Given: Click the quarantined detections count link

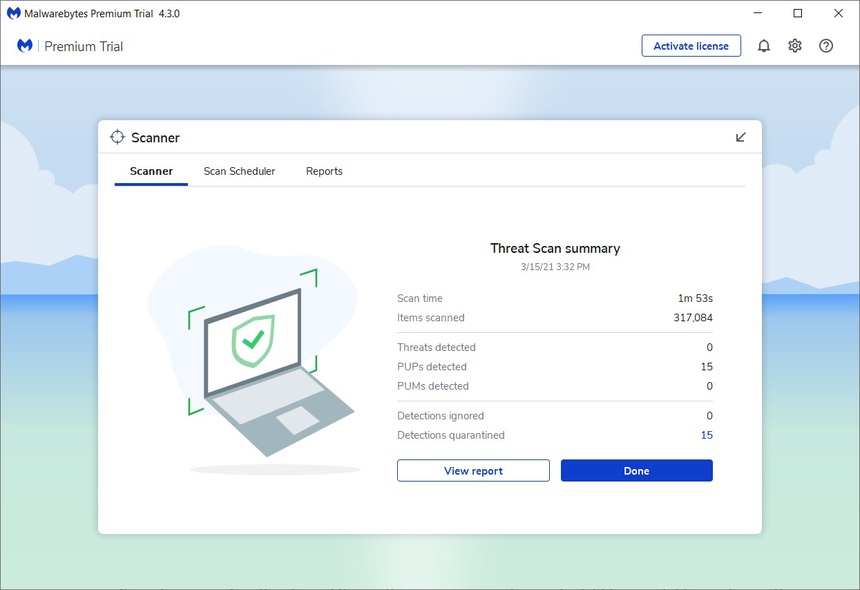Looking at the screenshot, I should click(707, 435).
